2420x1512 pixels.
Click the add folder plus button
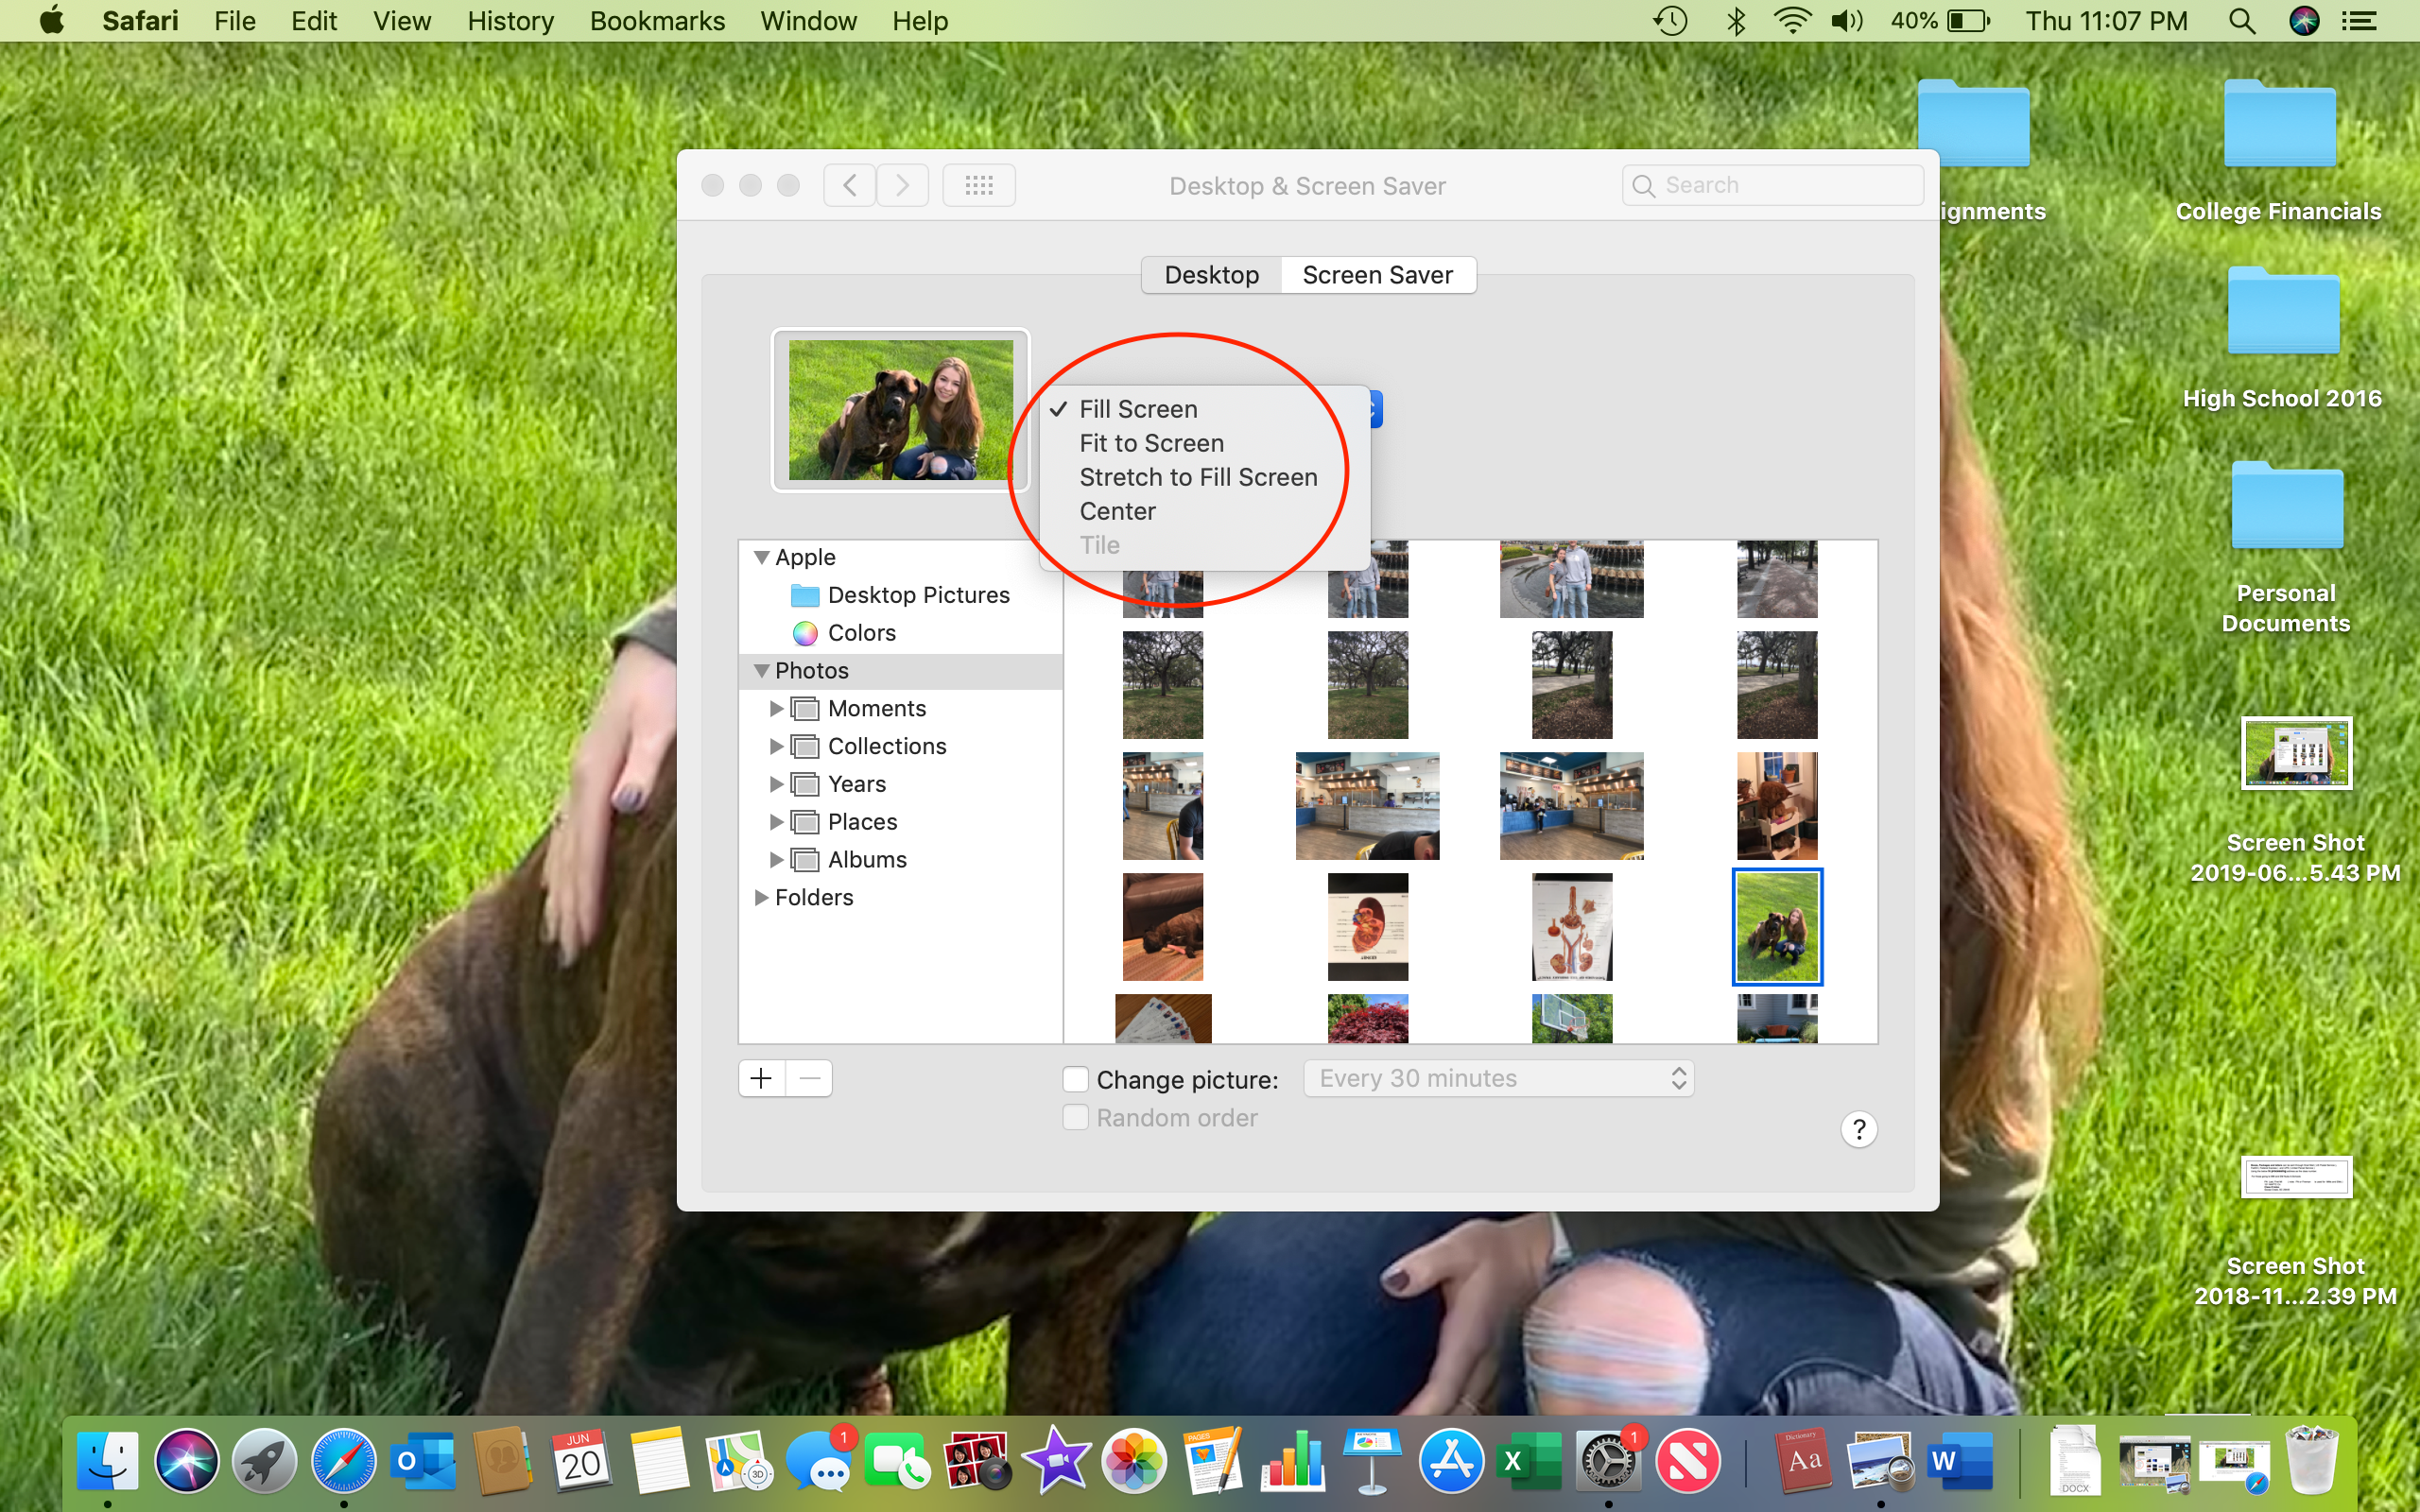point(761,1078)
